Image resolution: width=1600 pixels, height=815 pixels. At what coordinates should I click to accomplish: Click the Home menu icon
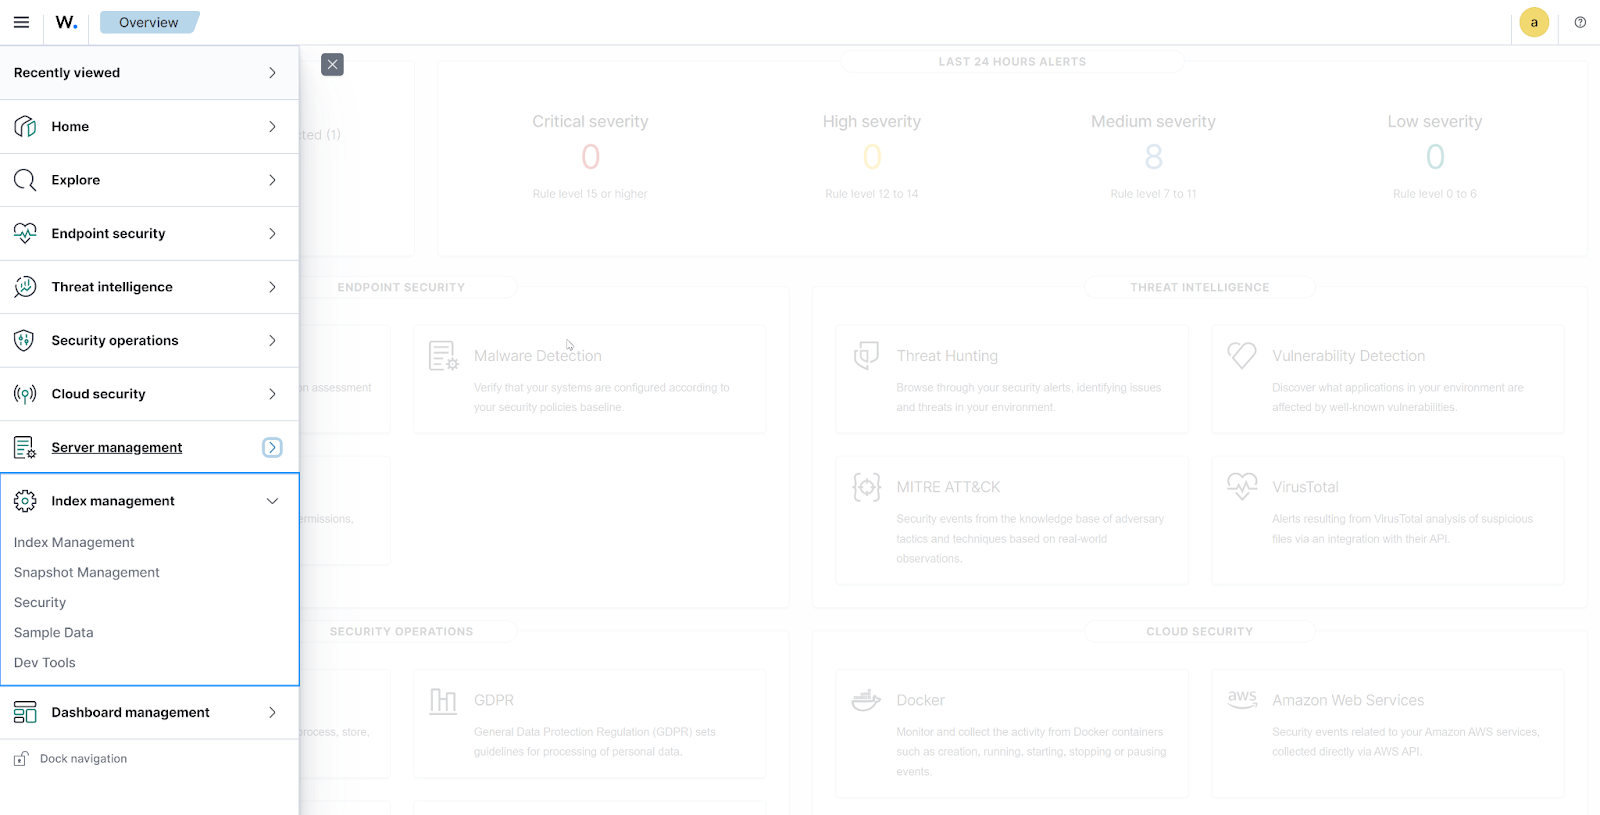[x=25, y=127]
